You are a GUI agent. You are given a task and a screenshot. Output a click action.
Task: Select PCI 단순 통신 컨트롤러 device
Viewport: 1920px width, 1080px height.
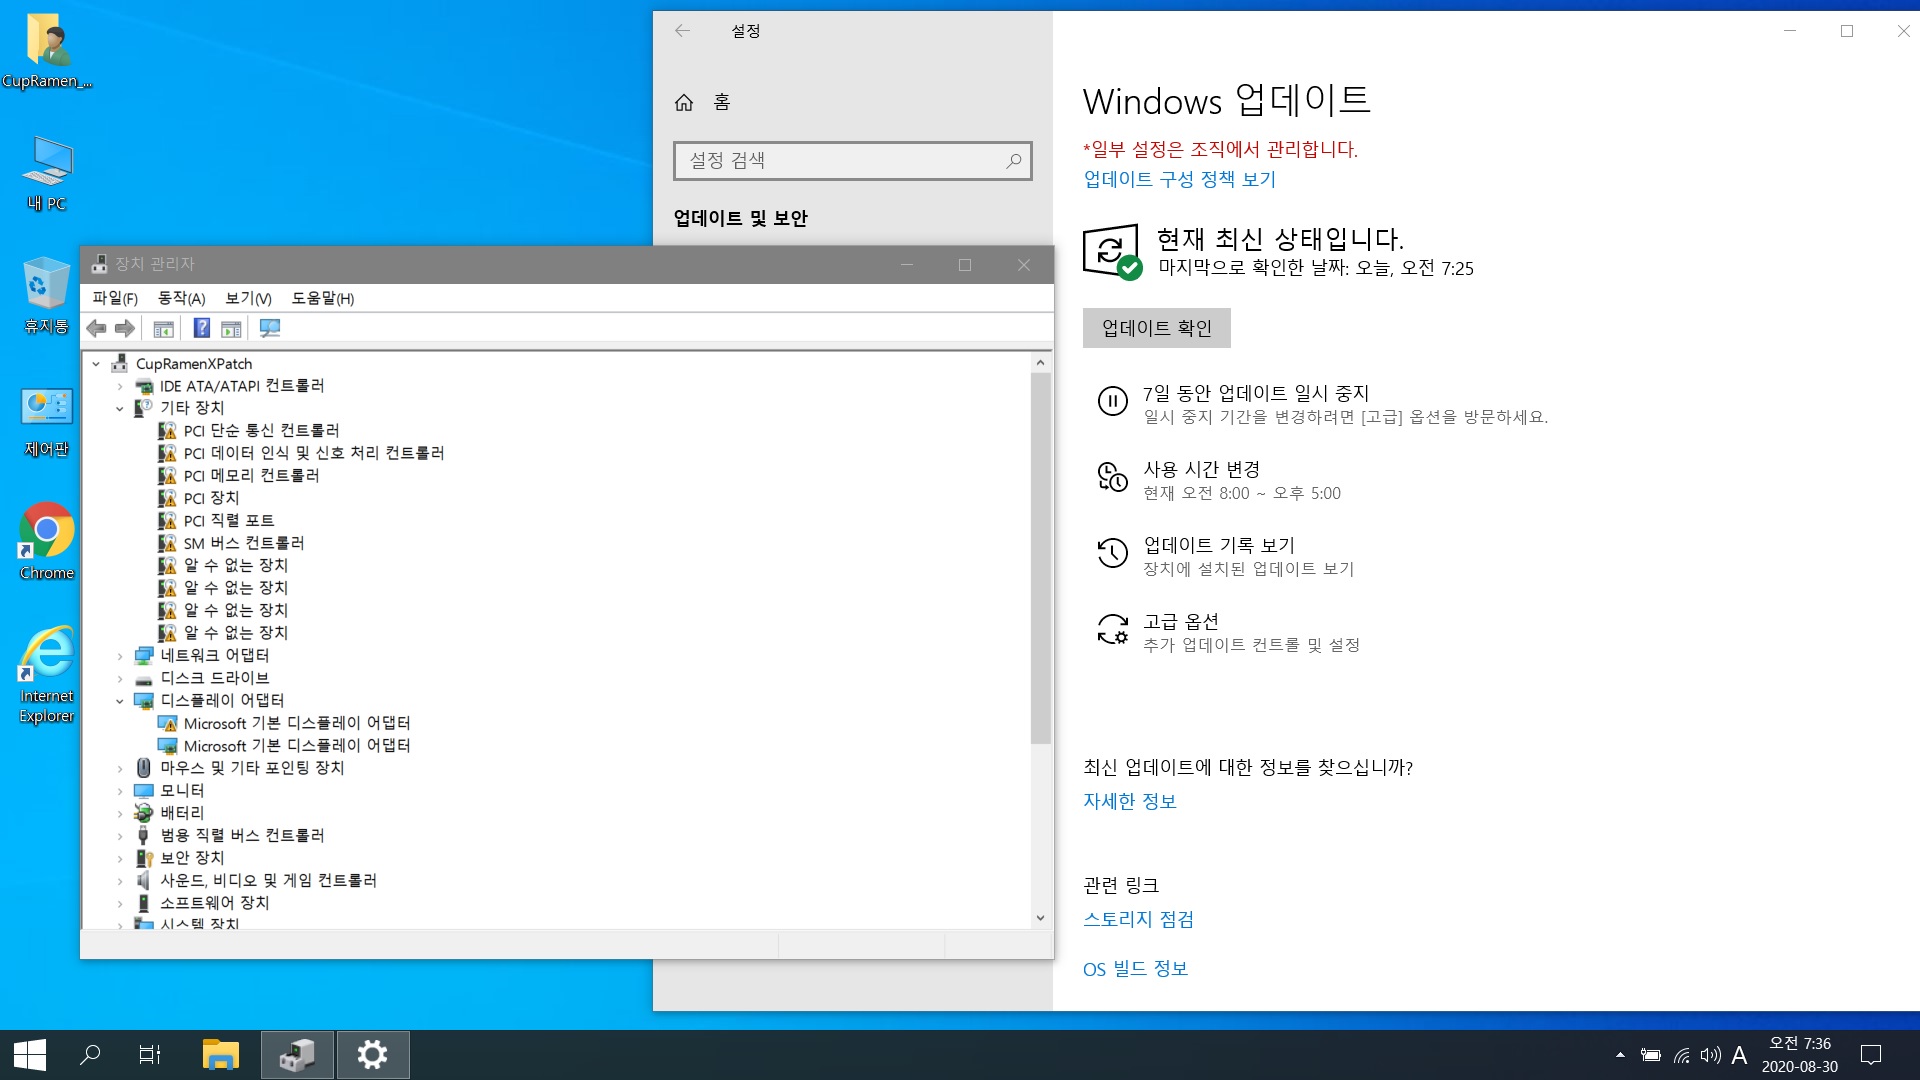pos(261,431)
